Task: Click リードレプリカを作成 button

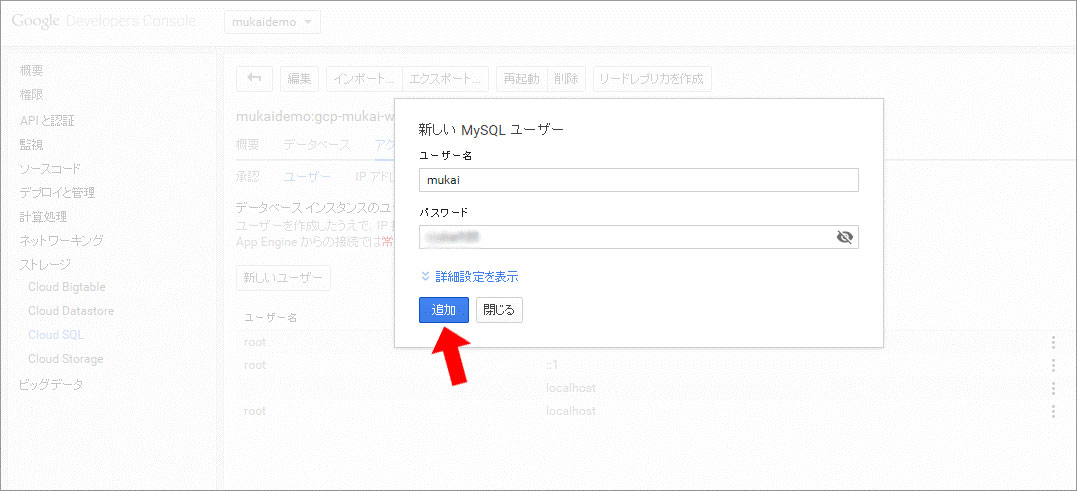Action: (652, 79)
